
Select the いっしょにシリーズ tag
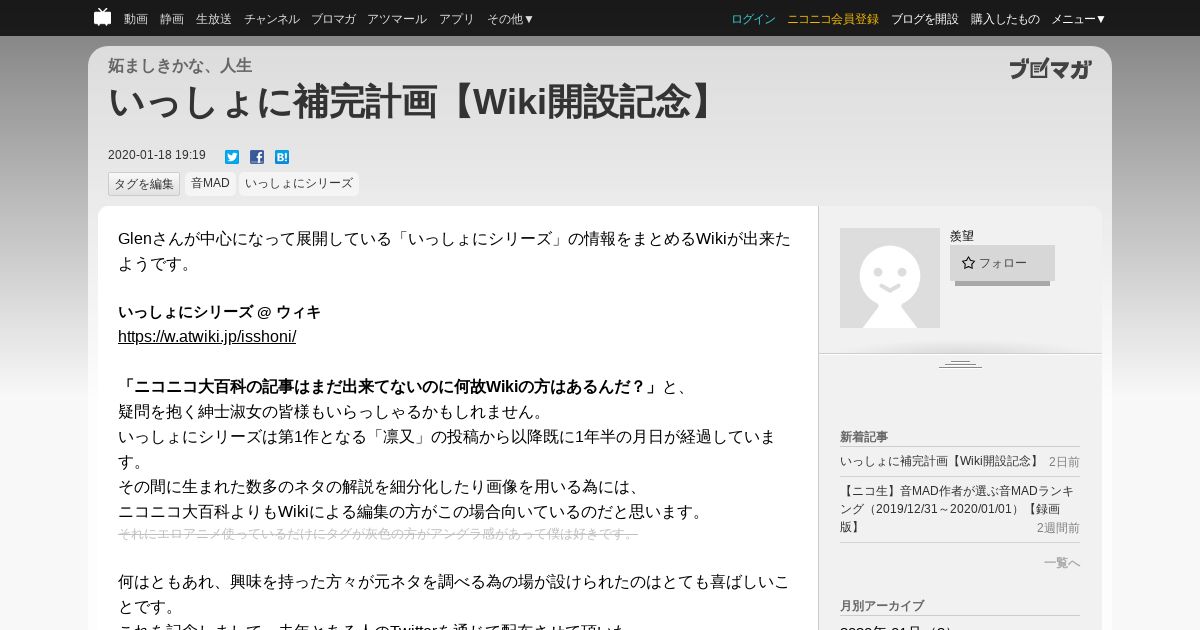click(x=299, y=184)
